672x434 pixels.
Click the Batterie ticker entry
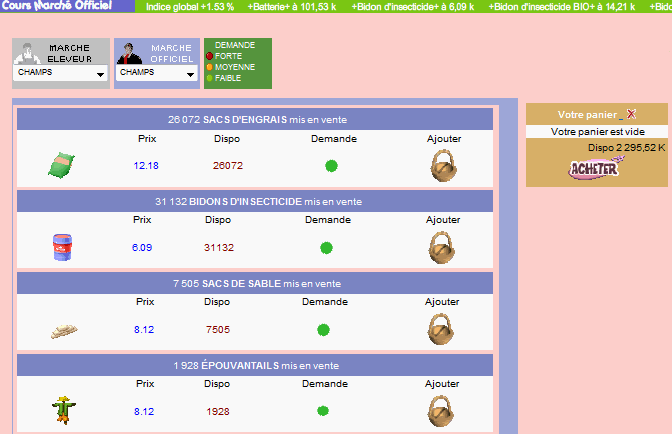coord(298,6)
